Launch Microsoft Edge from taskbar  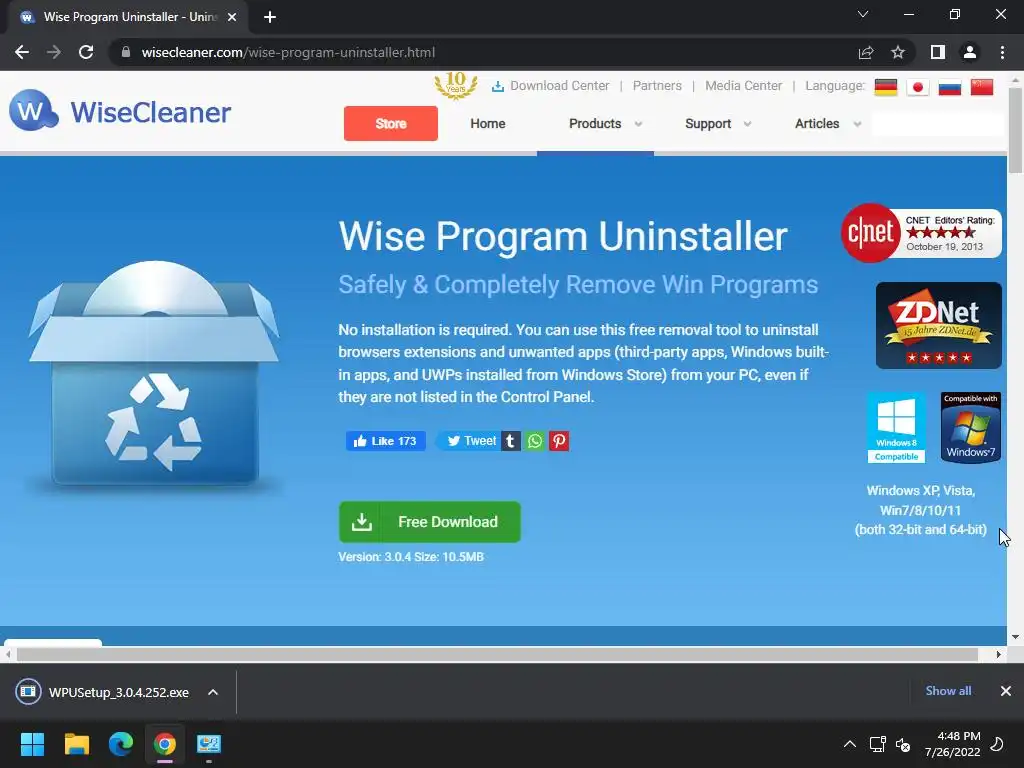[x=121, y=744]
